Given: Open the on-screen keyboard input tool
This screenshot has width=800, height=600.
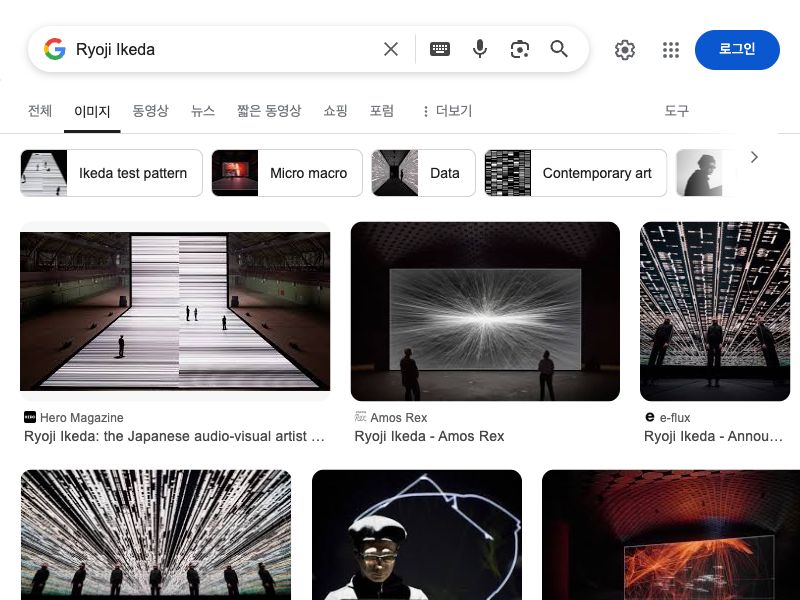Looking at the screenshot, I should pos(440,49).
